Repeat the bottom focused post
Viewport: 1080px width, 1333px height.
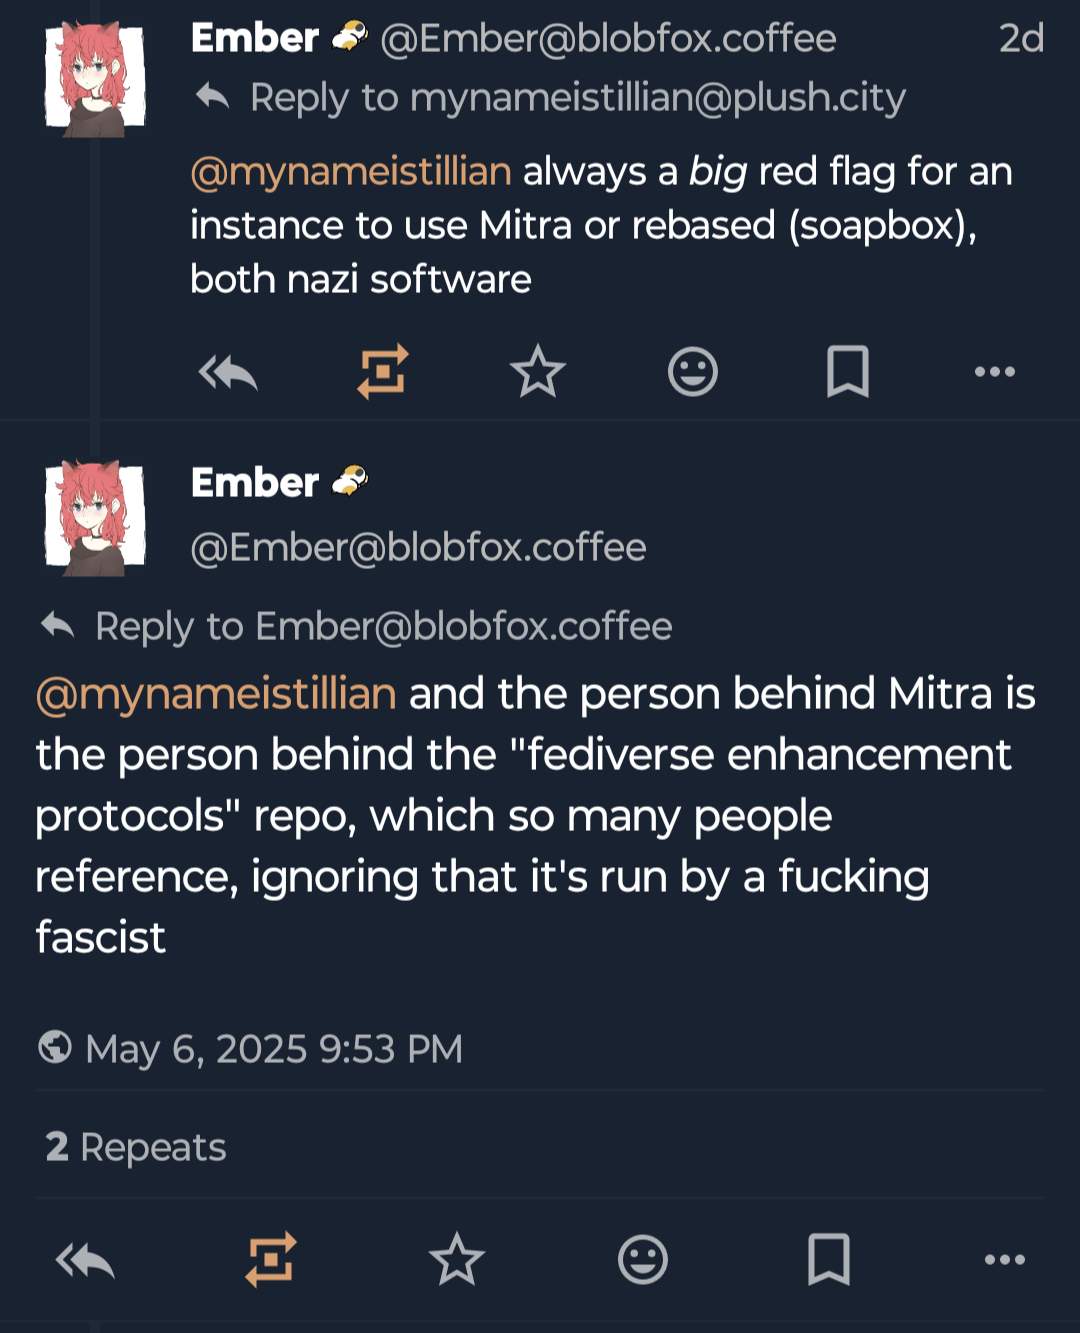(x=271, y=1259)
